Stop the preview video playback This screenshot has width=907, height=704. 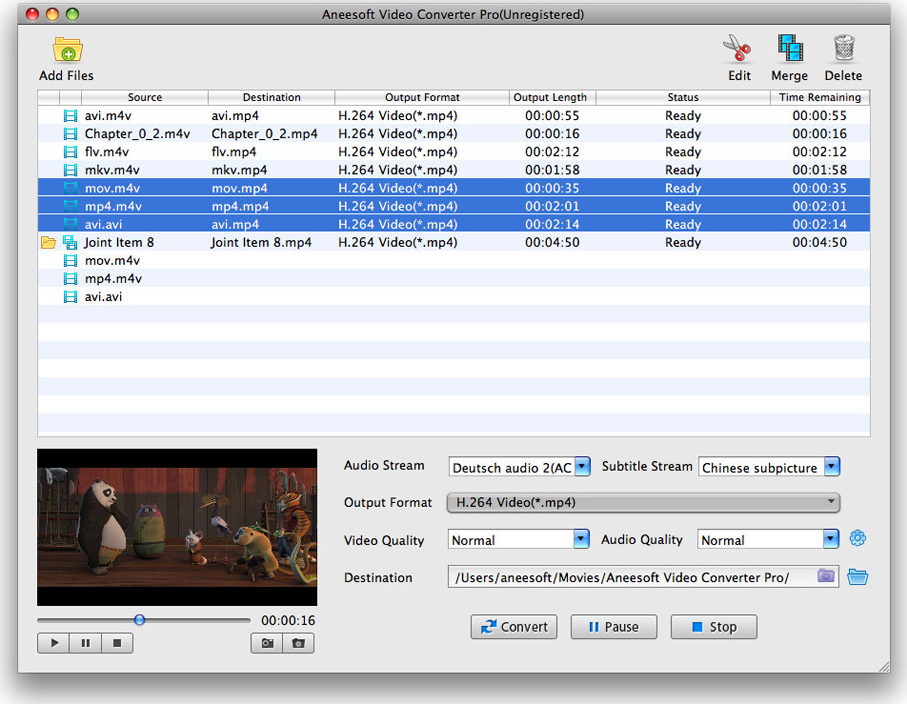(117, 643)
